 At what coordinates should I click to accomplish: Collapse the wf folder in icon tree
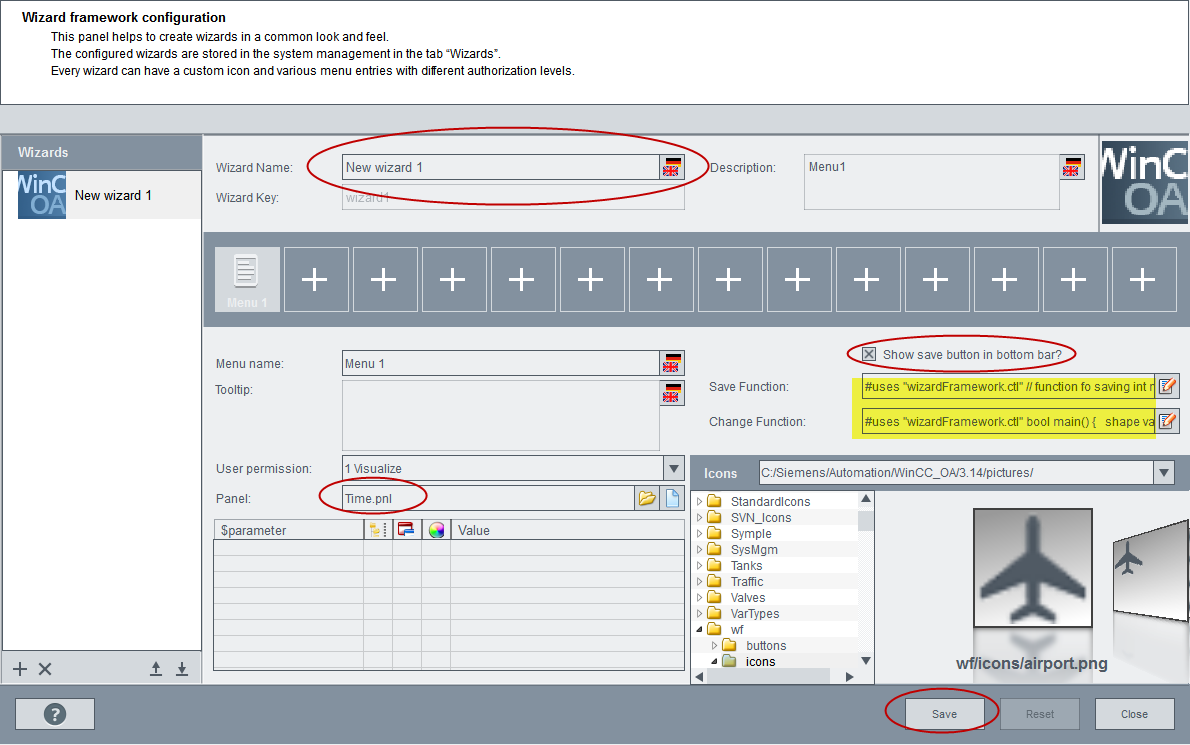pos(699,630)
